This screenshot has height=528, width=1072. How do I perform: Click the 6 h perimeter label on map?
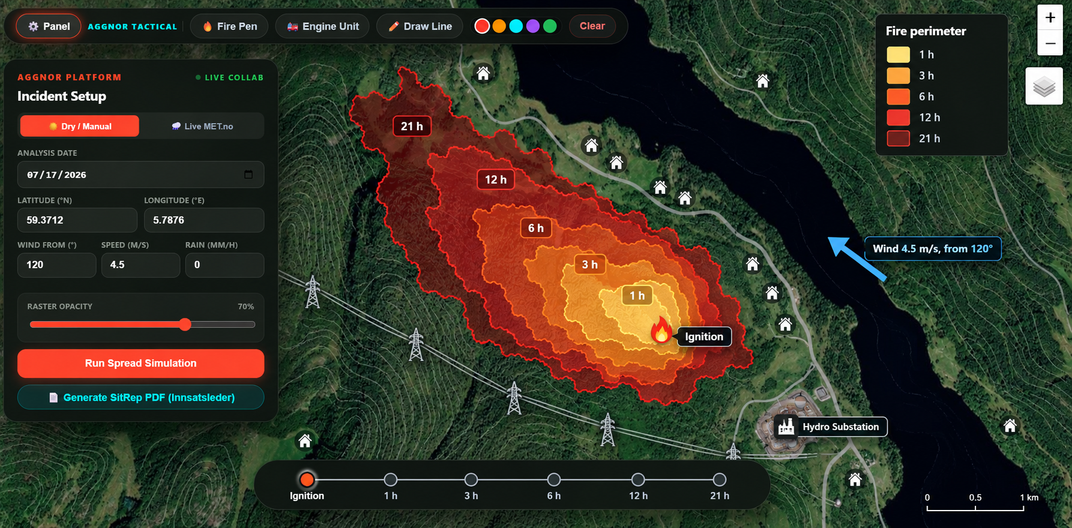pos(536,228)
